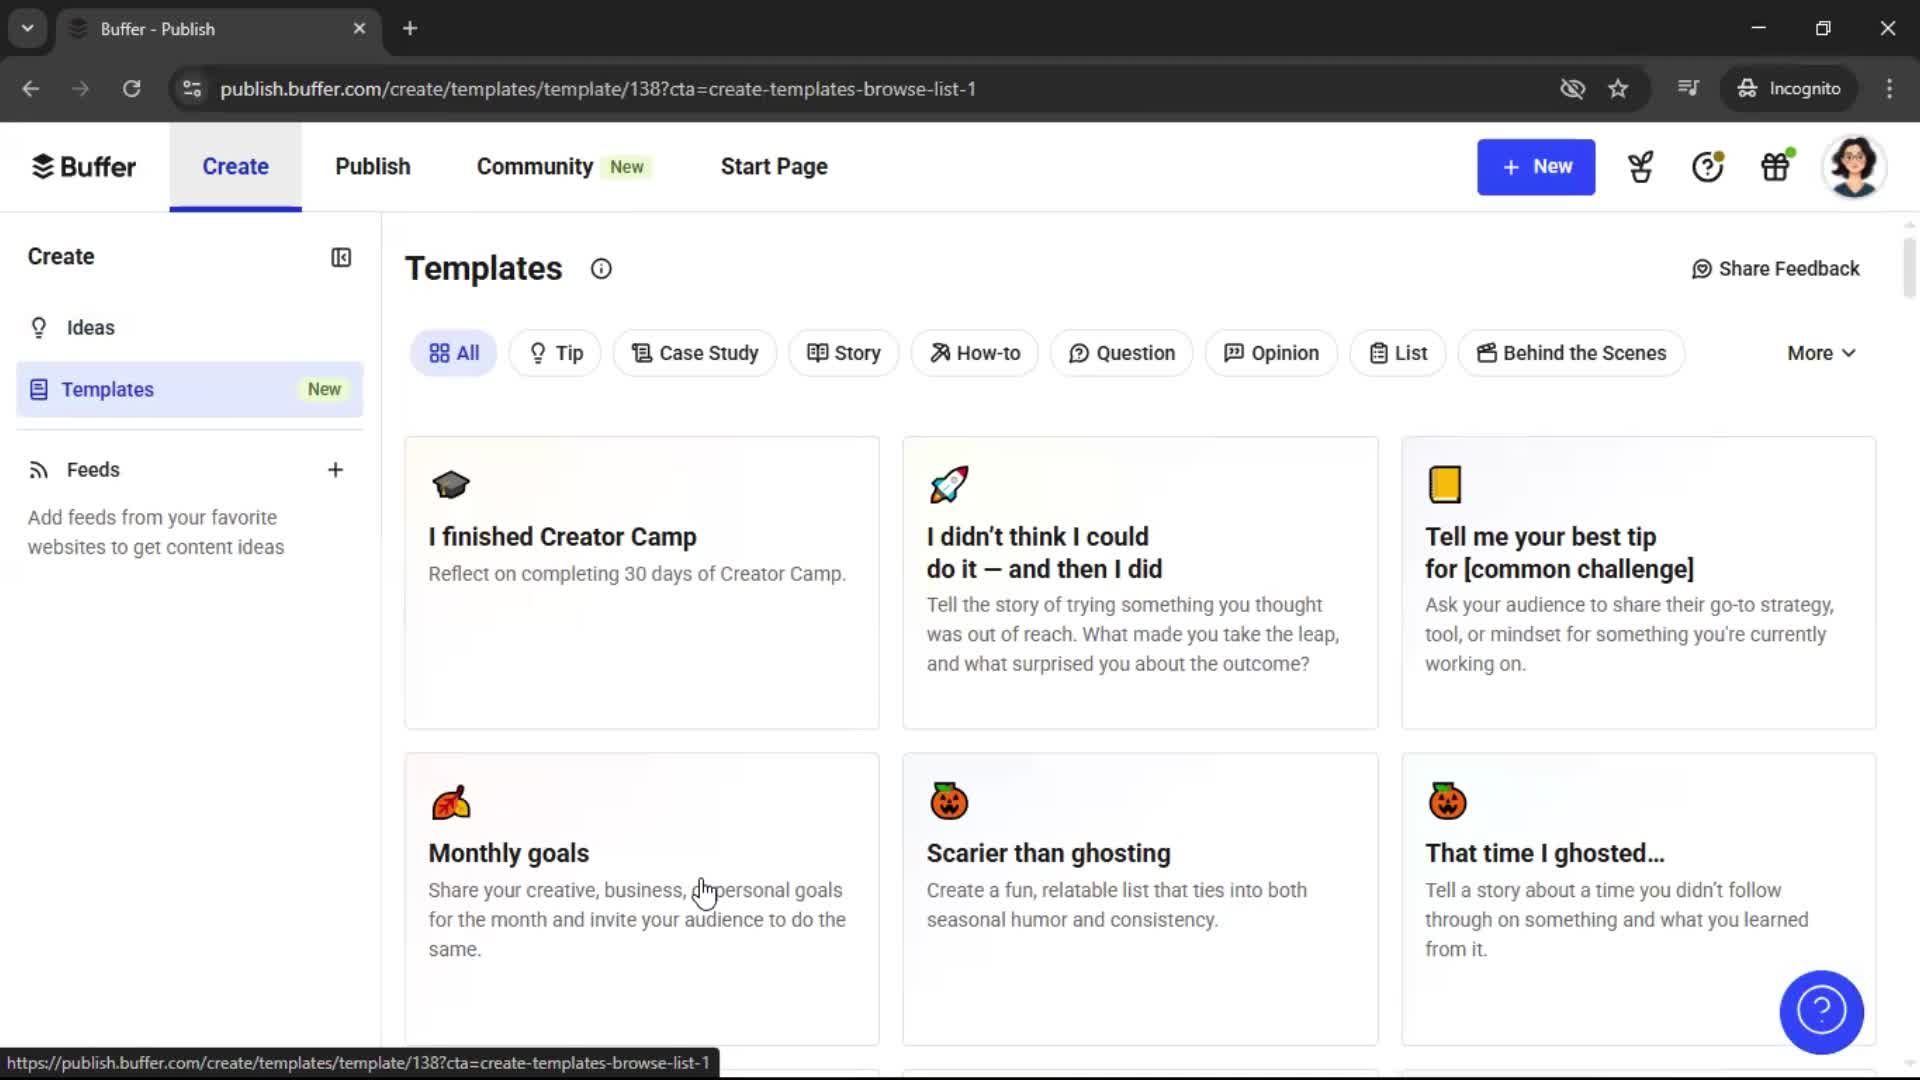Screen dimensions: 1920x1080
Task: Click the Templates info icon
Action: coord(600,268)
